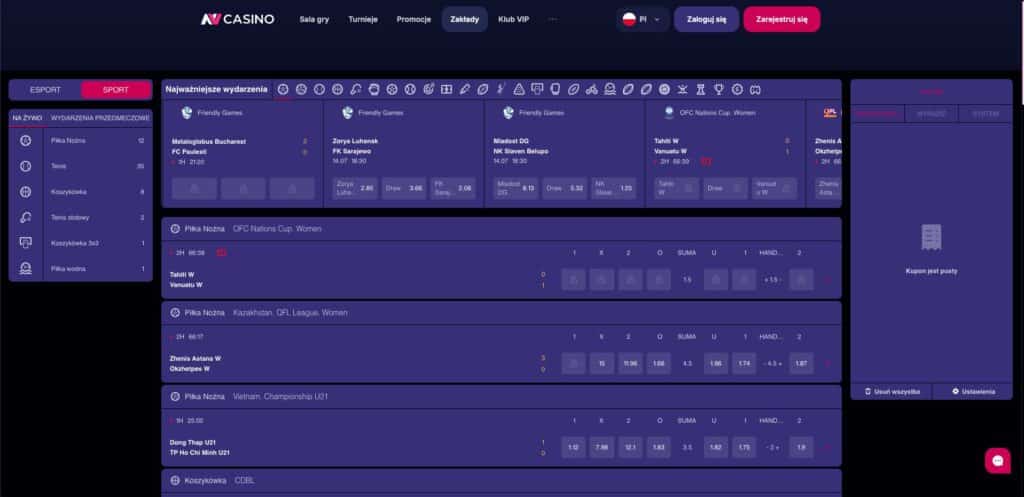This screenshot has width=1024, height=497.
Task: Pick odds 12.1 for TP Ho Chi Minh U21 win
Action: [x=630, y=447]
